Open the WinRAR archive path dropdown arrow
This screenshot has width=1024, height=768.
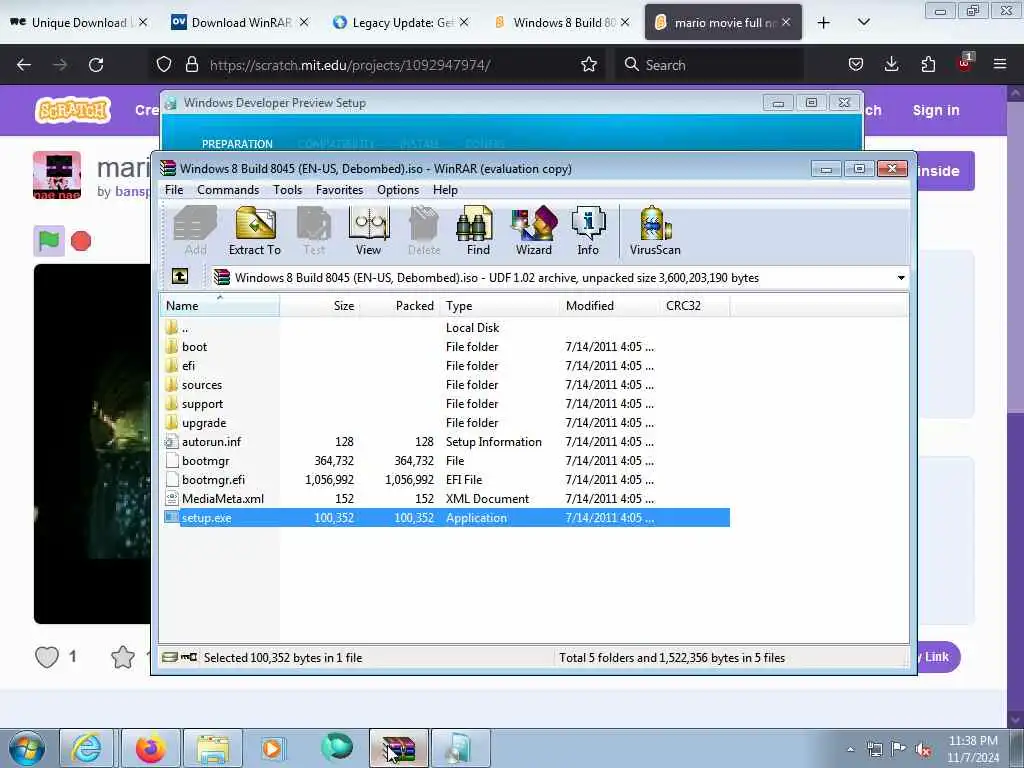[901, 278]
